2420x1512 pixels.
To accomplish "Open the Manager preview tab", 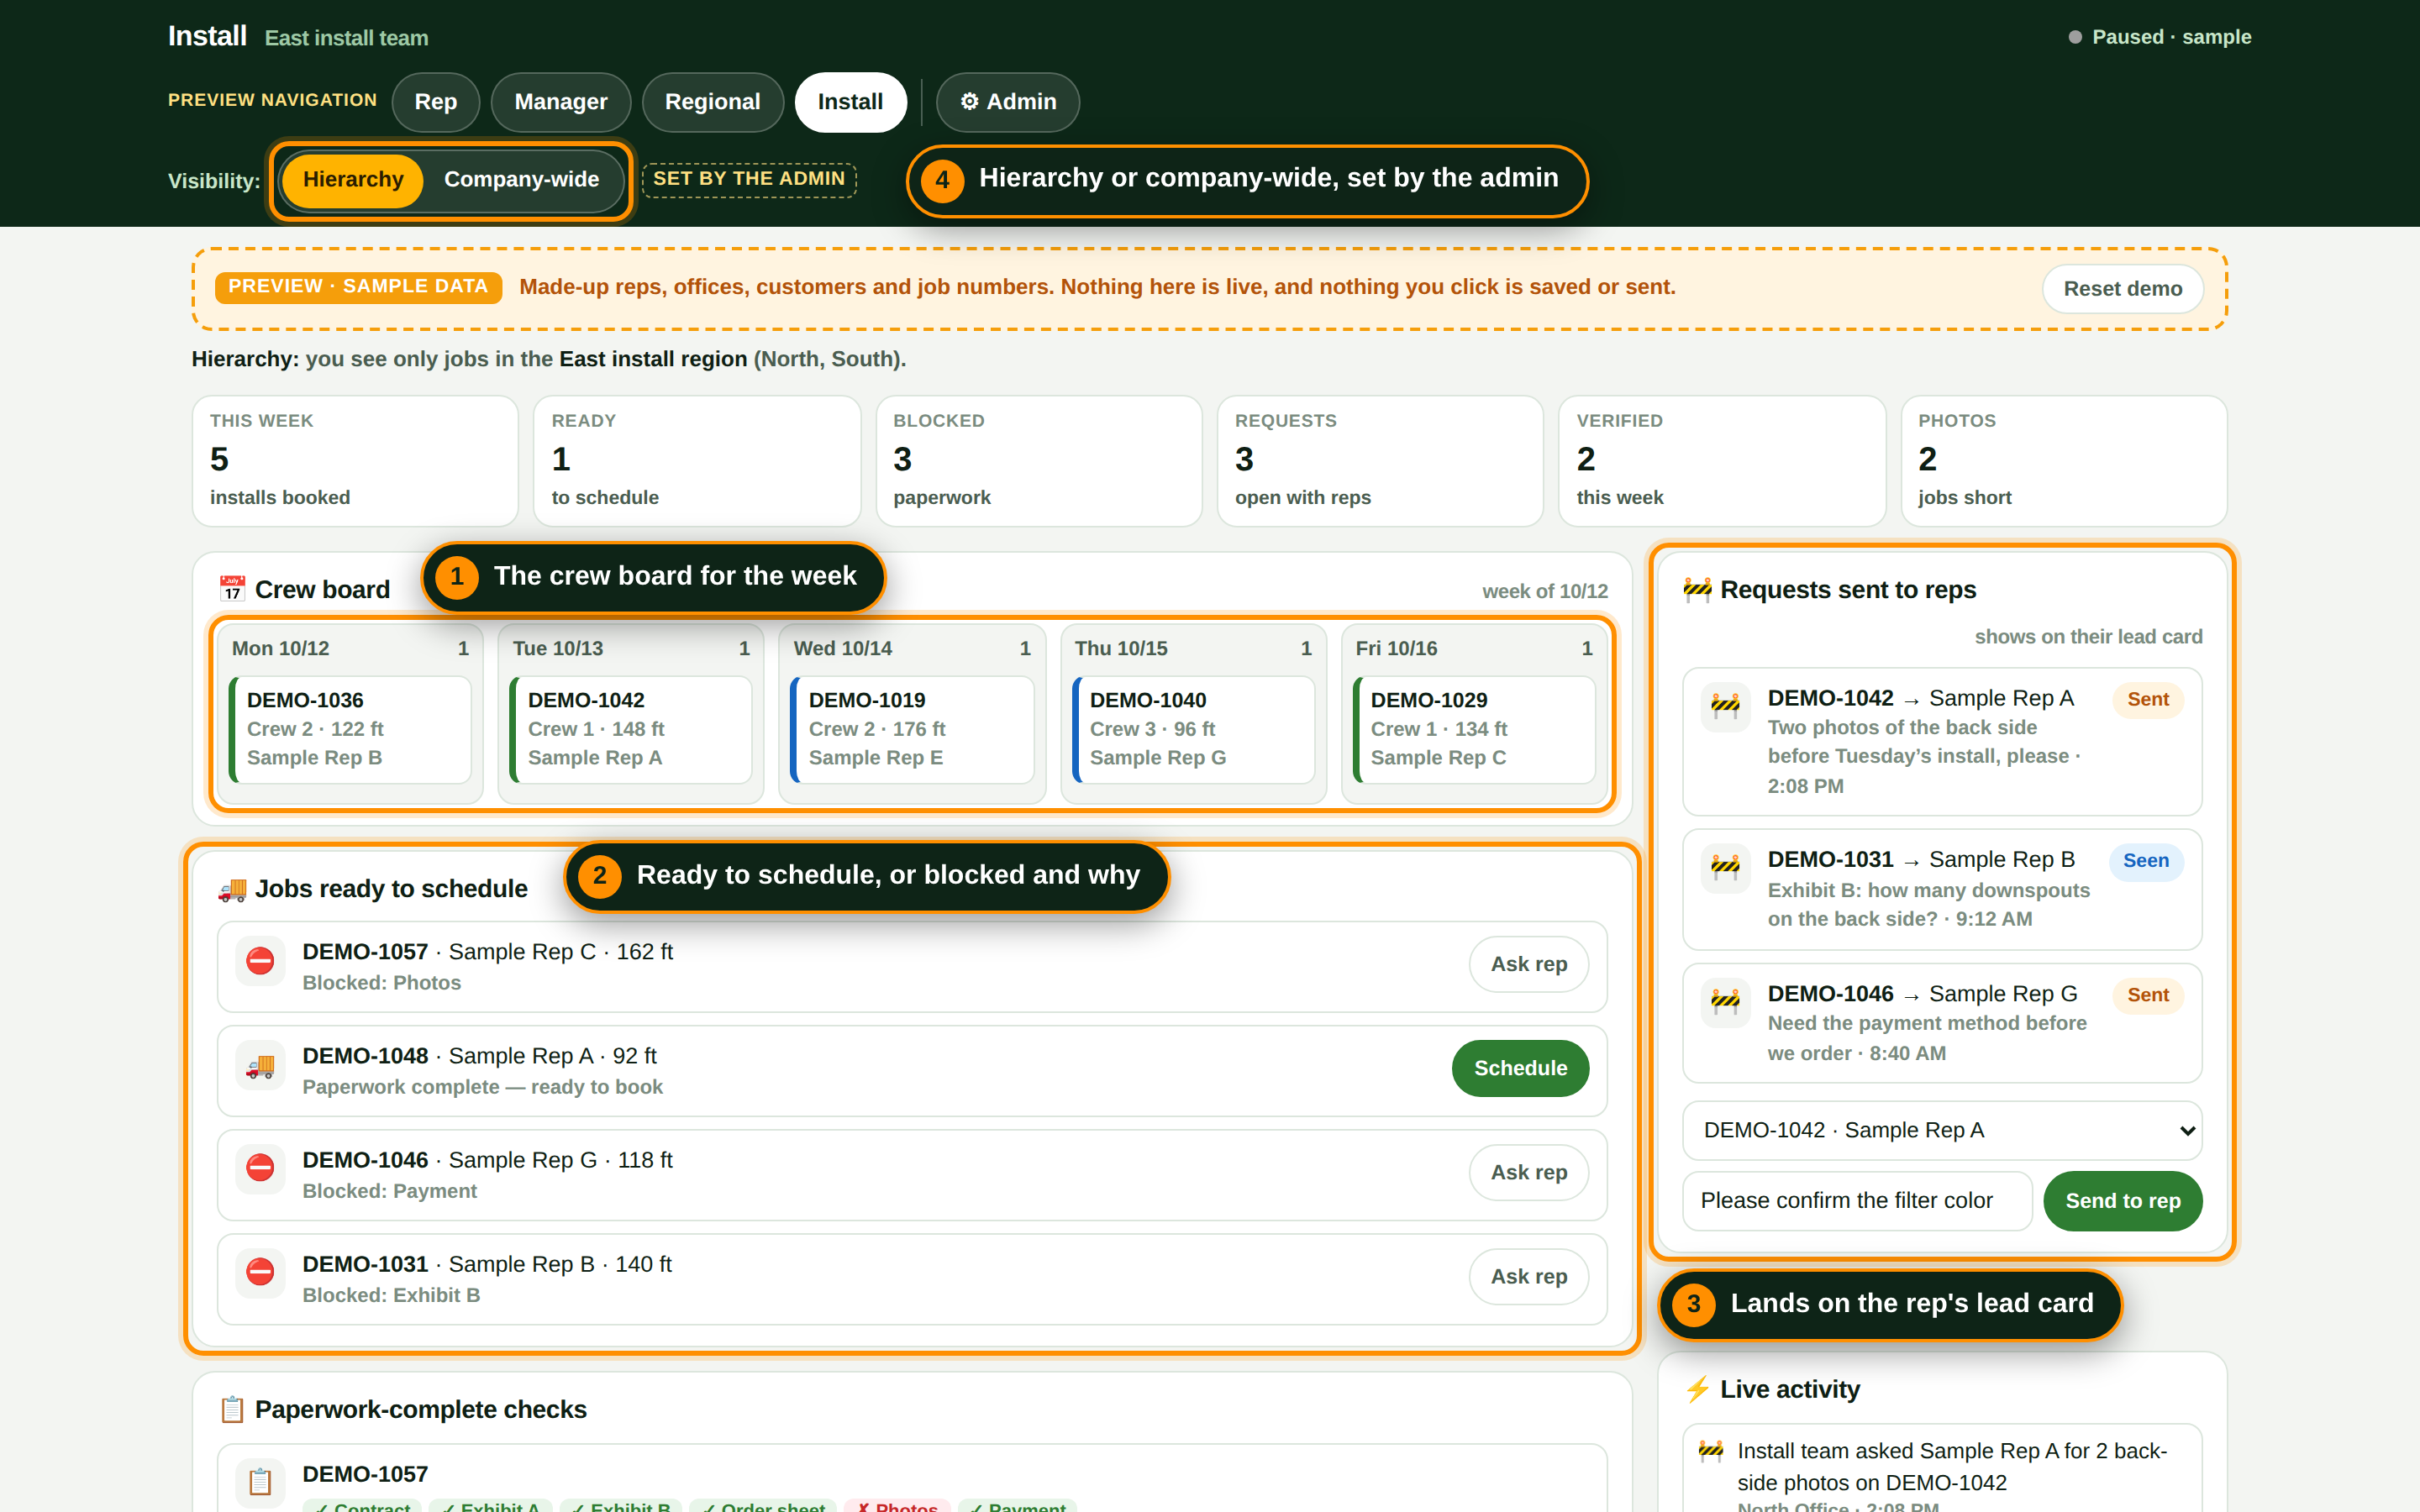I will pyautogui.click(x=561, y=102).
